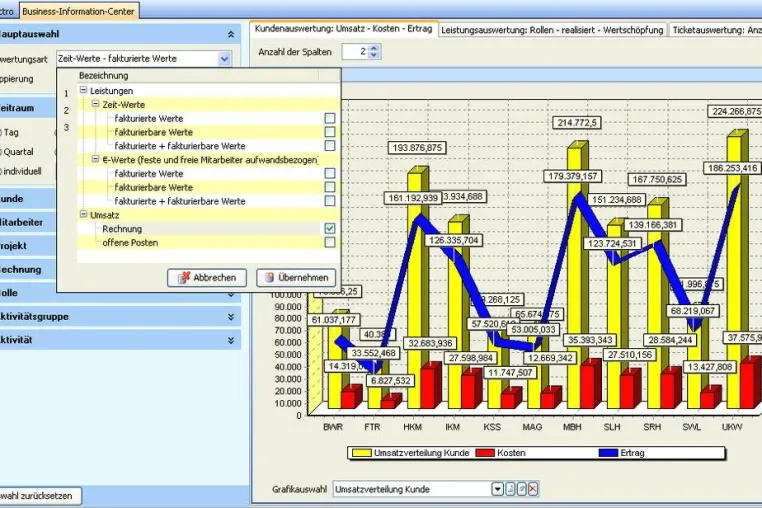Decrease Anzahl der Spalten with down arrow
Viewport: 762px width, 508px height.
point(374,55)
